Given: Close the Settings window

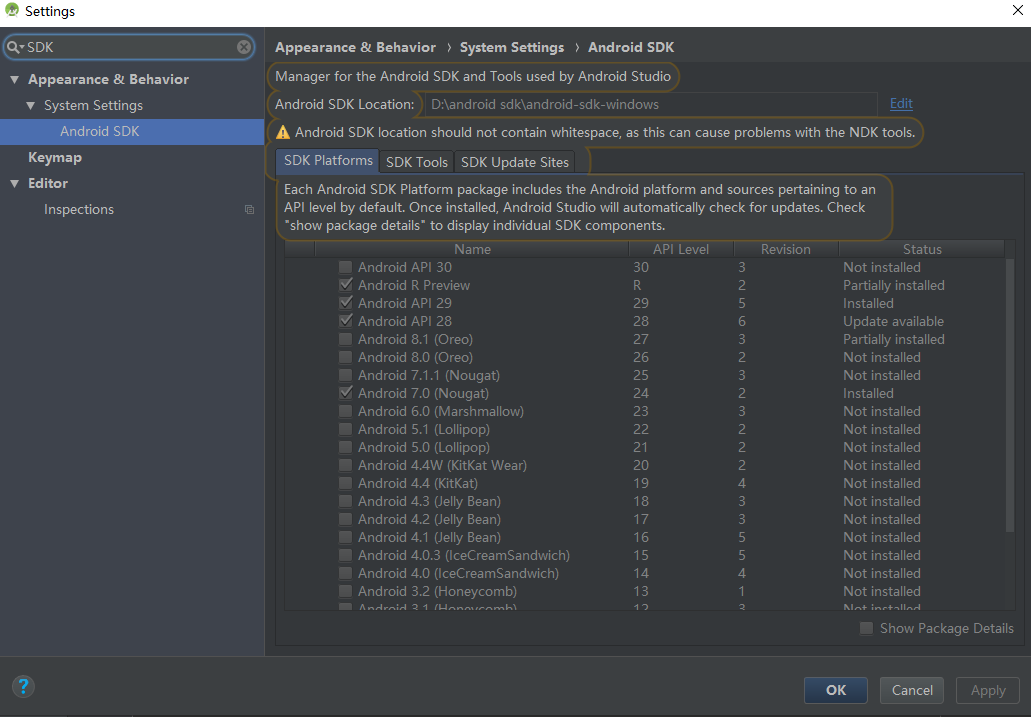Looking at the screenshot, I should [1017, 11].
